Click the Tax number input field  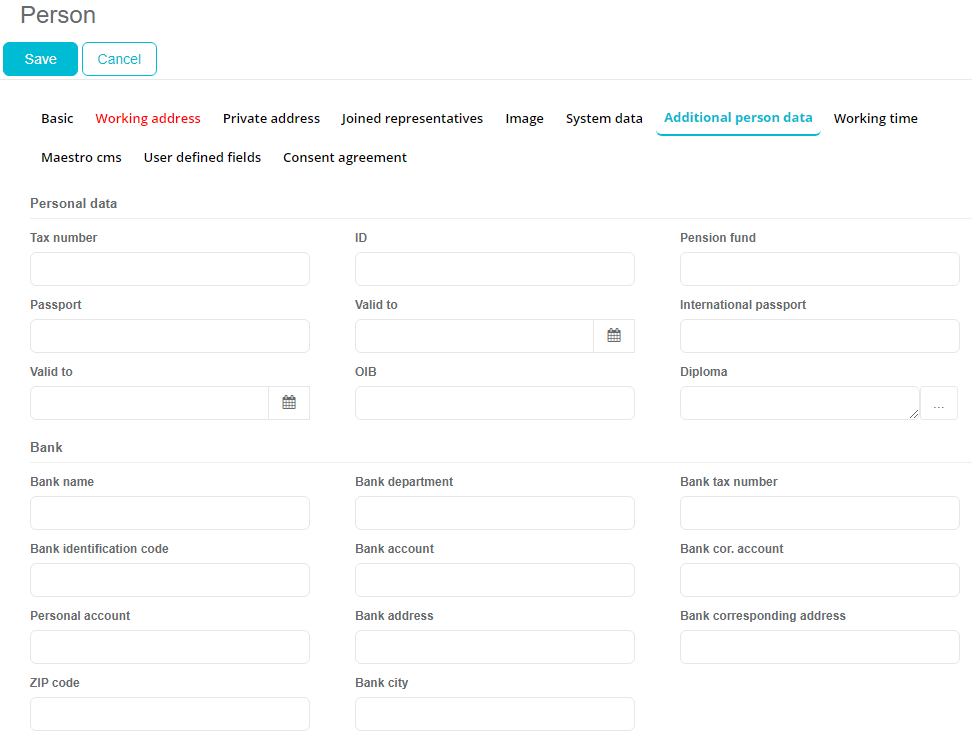[x=170, y=269]
